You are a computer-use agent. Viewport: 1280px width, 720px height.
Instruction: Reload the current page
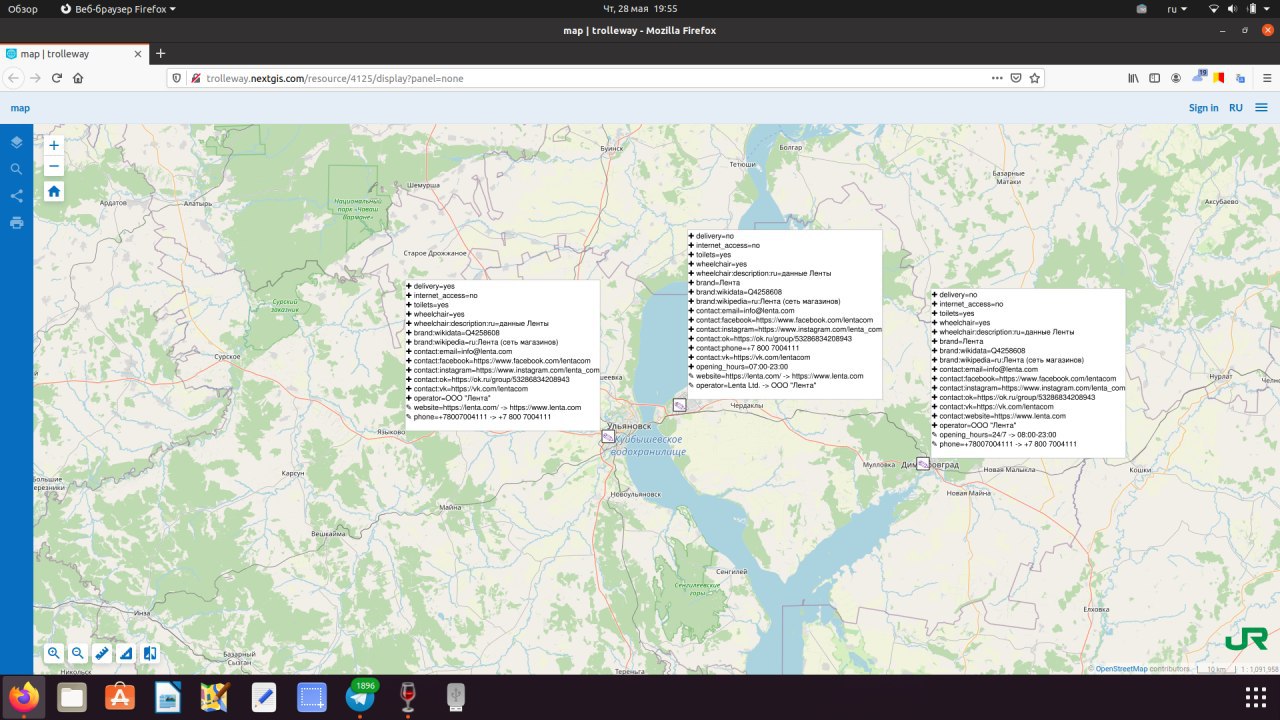[x=57, y=78]
